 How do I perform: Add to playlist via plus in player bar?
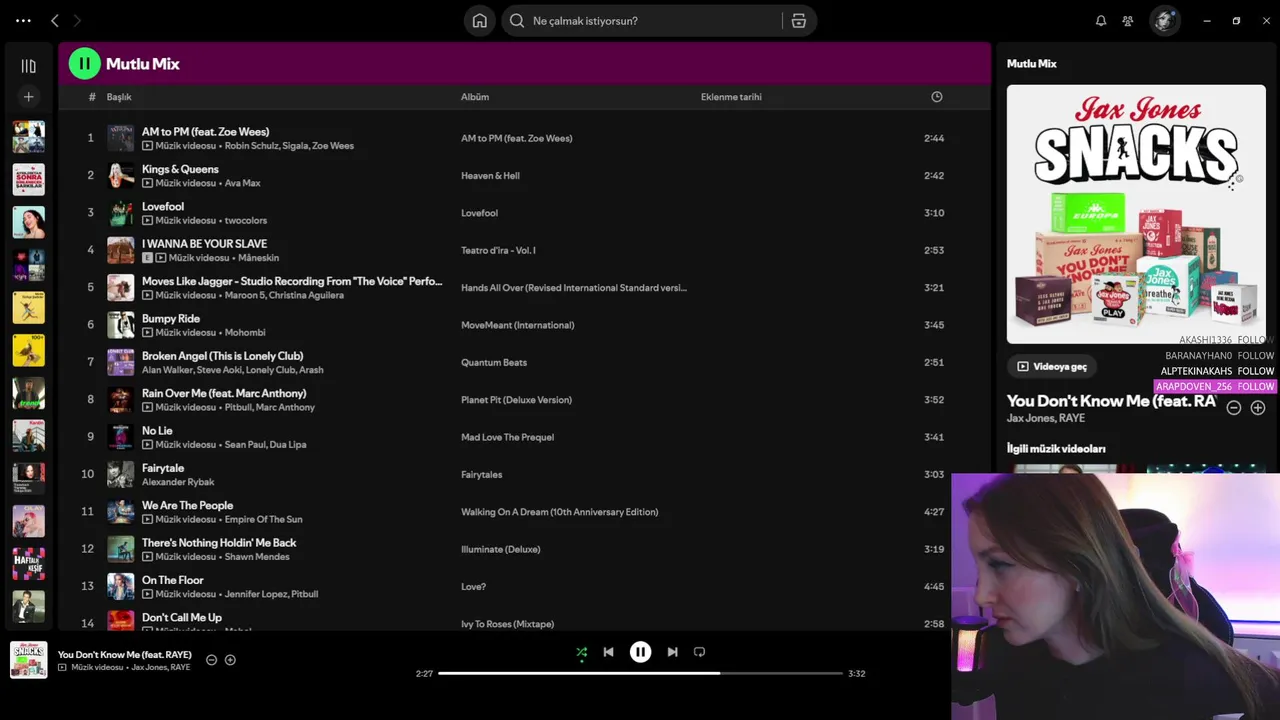[230, 660]
